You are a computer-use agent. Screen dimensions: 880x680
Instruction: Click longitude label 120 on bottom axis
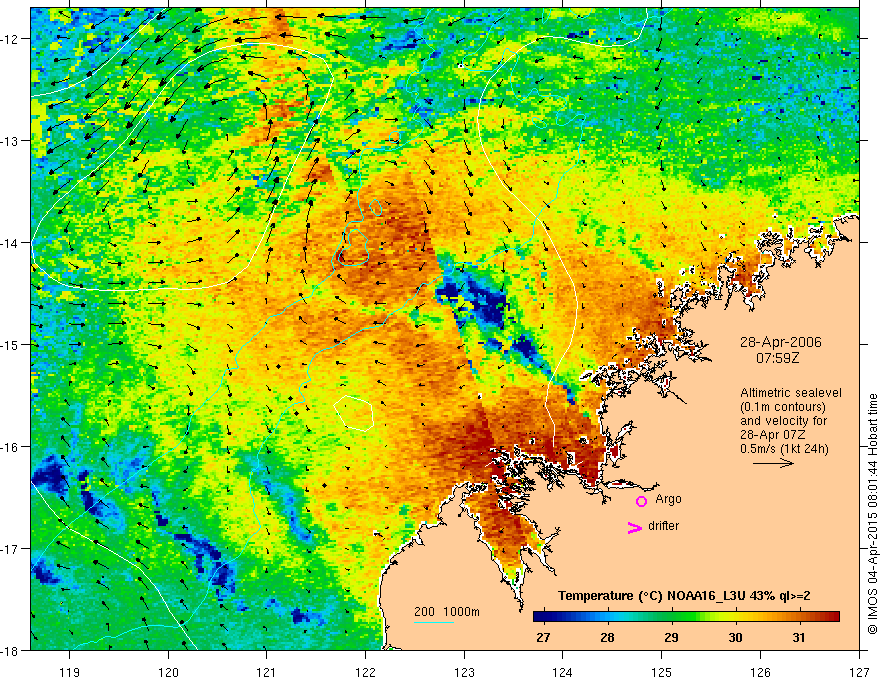168,672
